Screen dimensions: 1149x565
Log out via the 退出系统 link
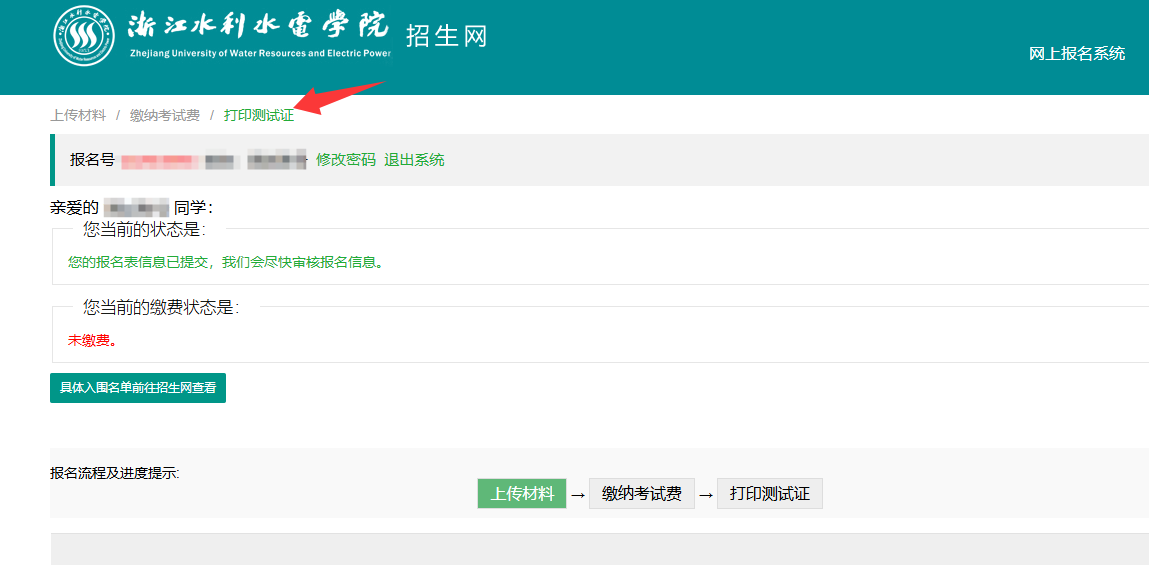(x=414, y=160)
